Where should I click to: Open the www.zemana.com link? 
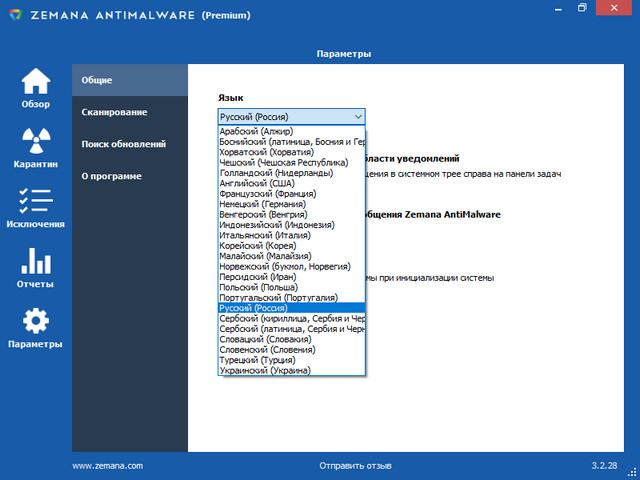[108, 466]
